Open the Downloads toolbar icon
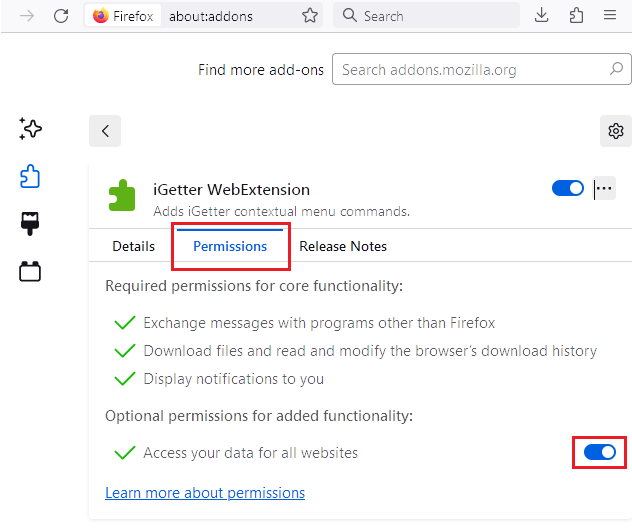 (541, 16)
